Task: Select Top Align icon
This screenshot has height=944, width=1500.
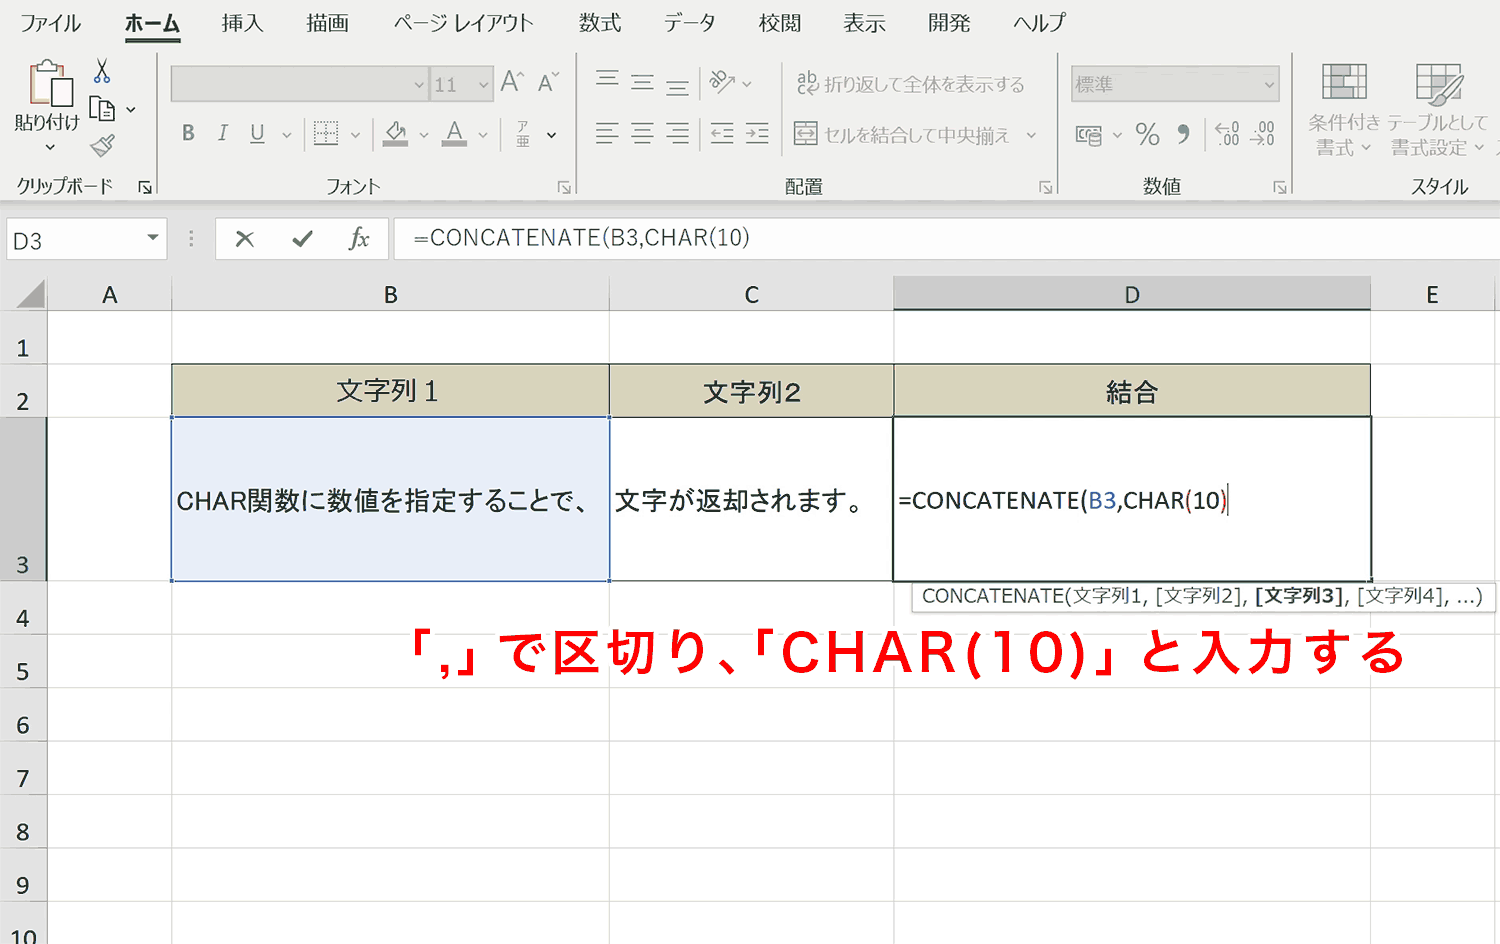Action: (x=607, y=80)
